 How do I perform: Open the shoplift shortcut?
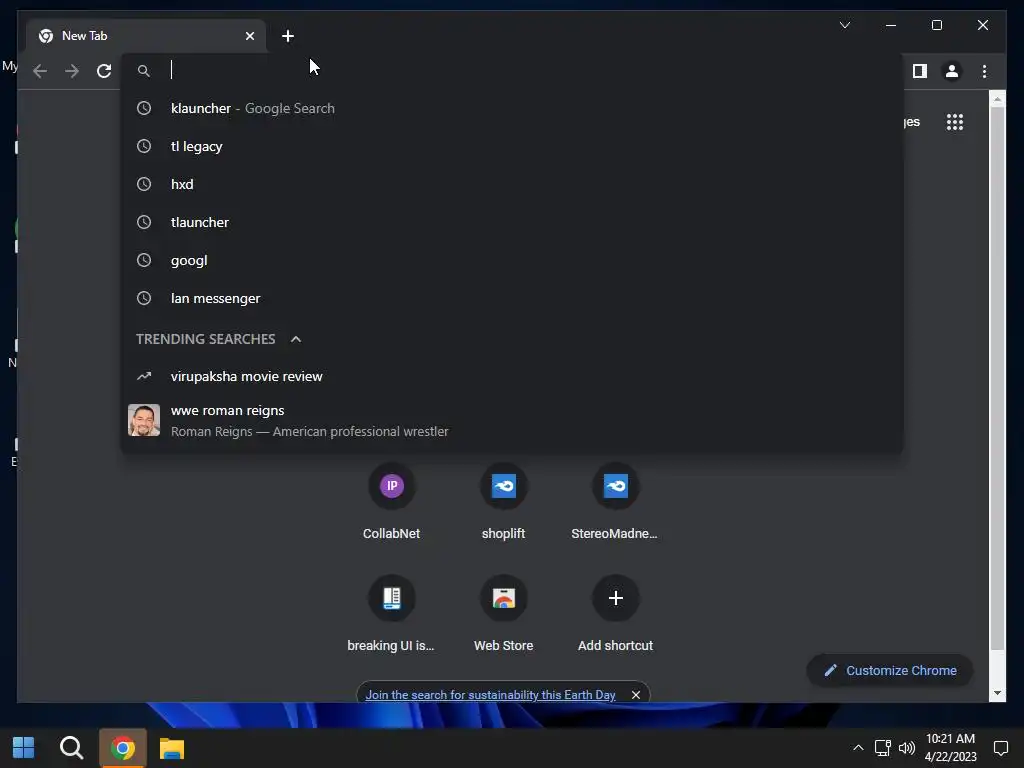(x=504, y=503)
